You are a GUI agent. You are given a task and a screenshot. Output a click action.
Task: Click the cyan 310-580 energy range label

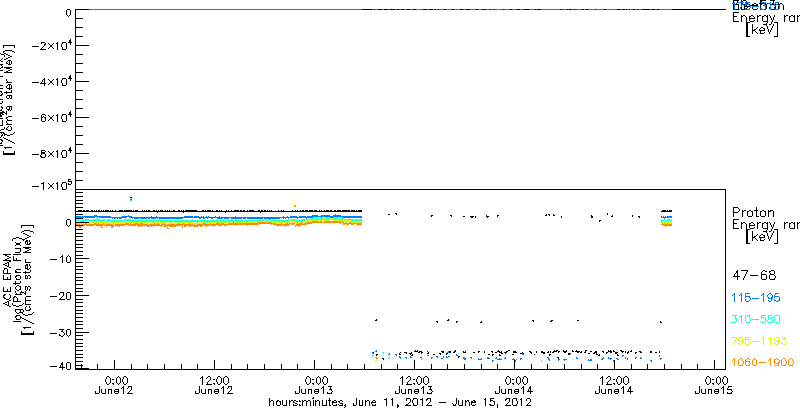[757, 320]
